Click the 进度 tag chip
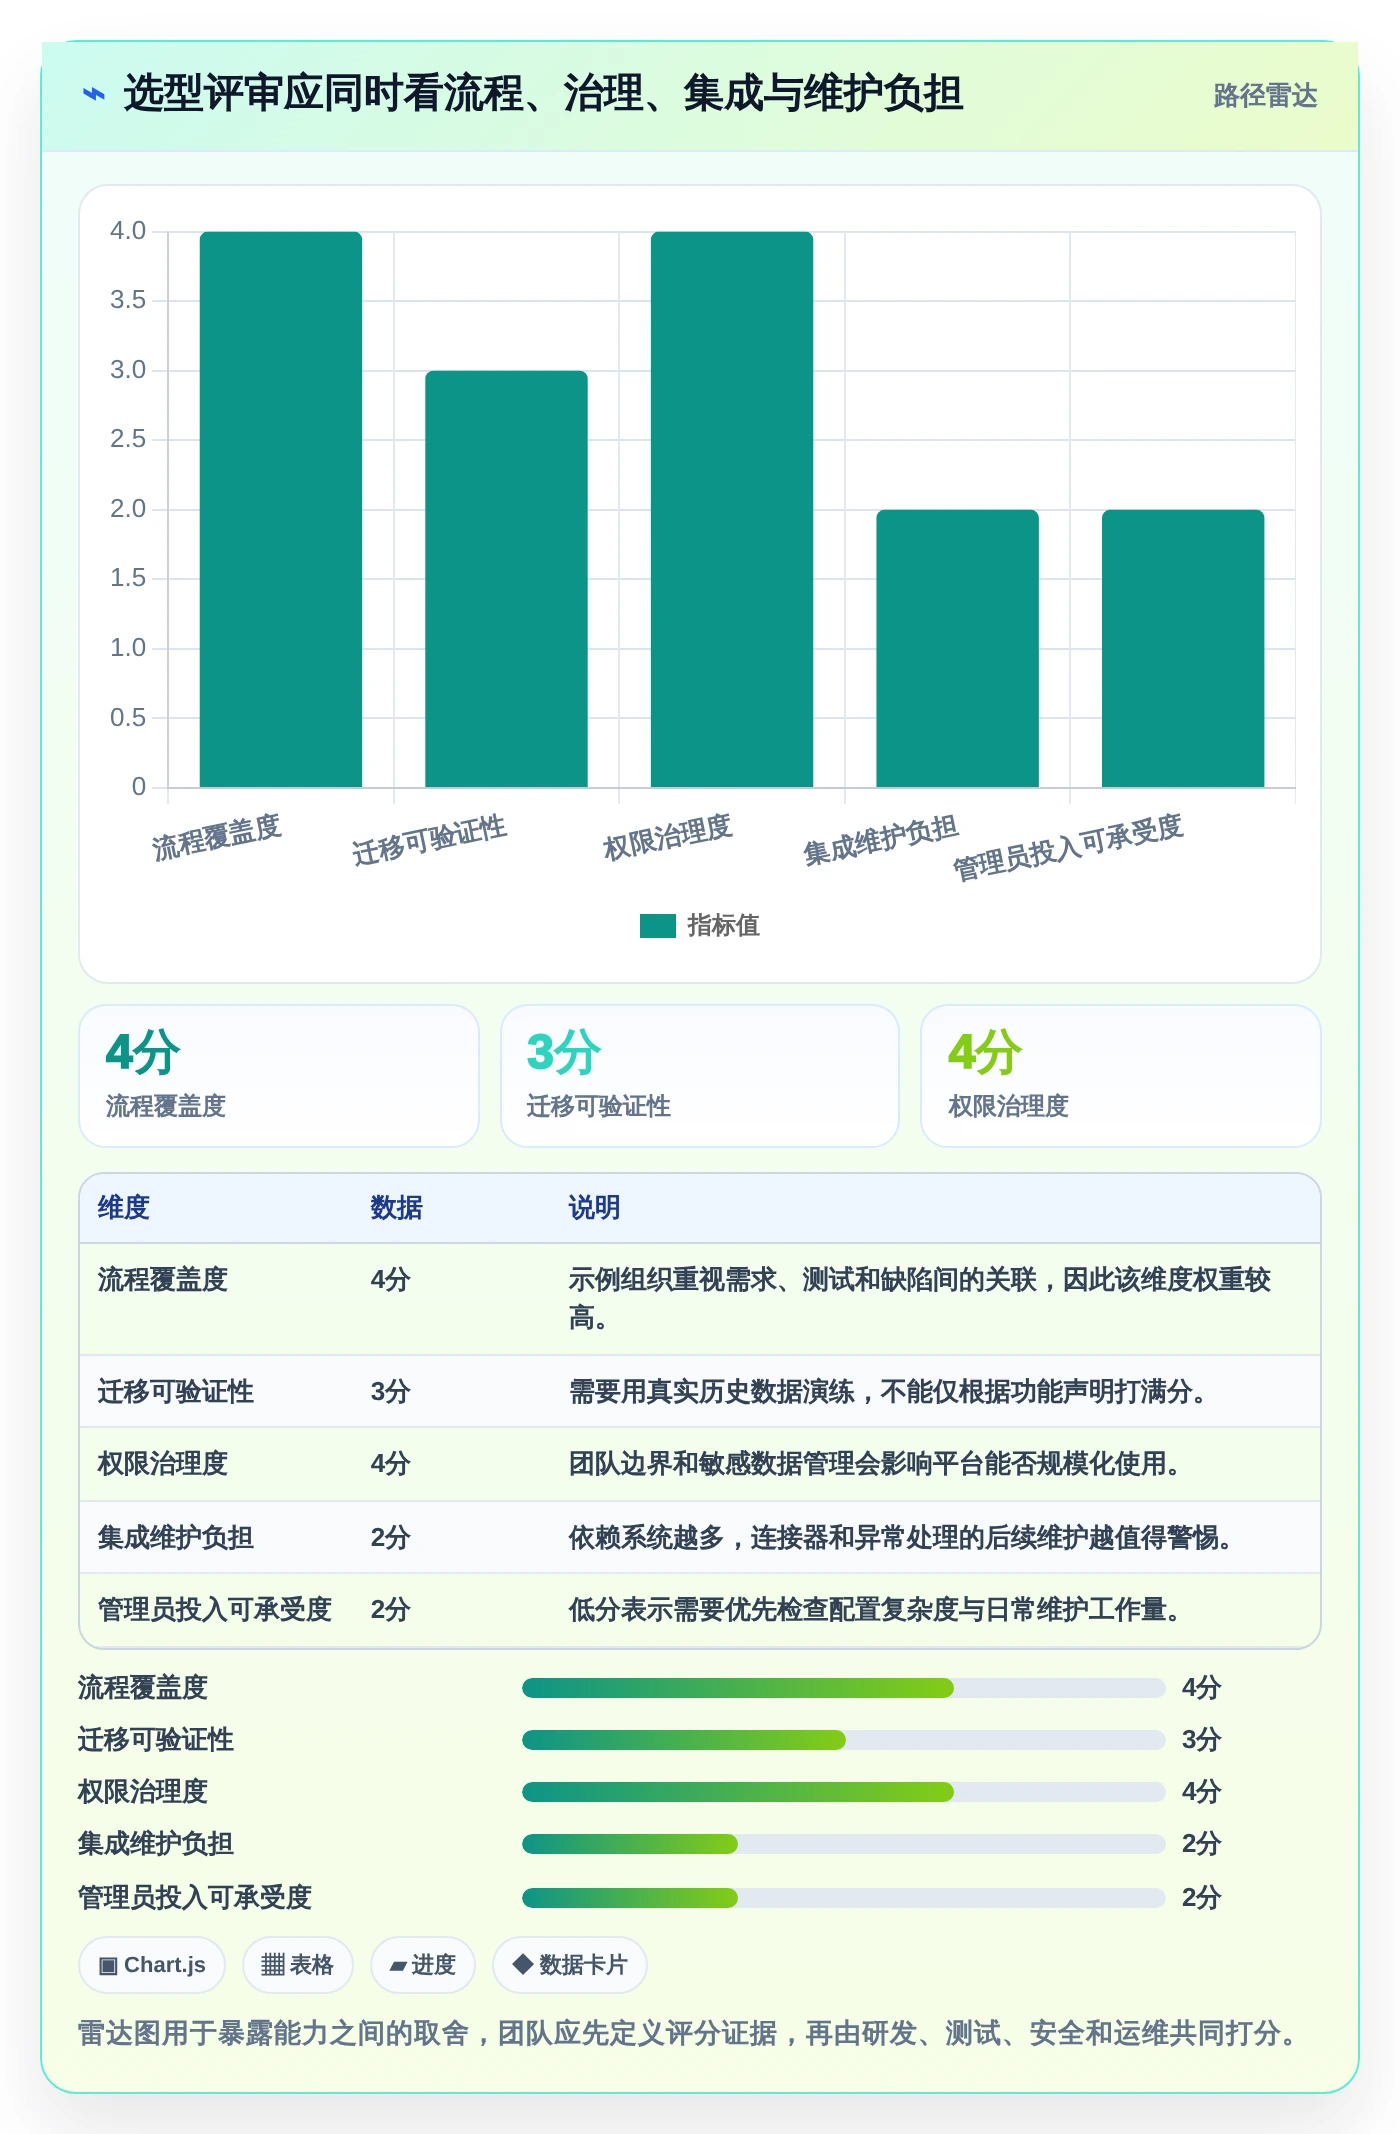 point(423,1965)
